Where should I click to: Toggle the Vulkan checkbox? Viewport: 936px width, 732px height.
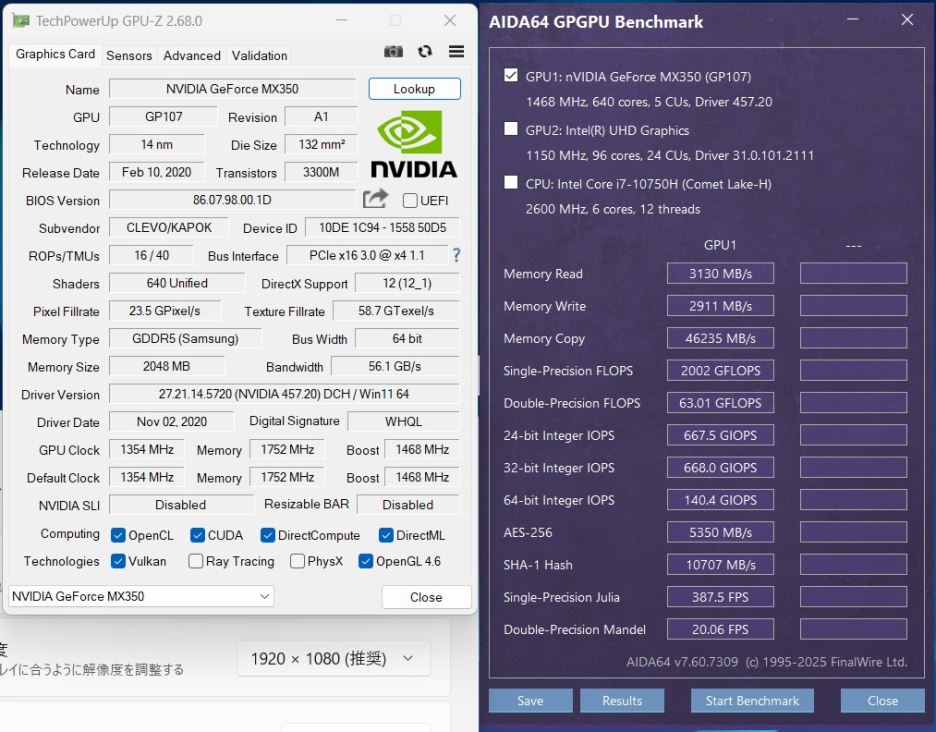click(118, 561)
